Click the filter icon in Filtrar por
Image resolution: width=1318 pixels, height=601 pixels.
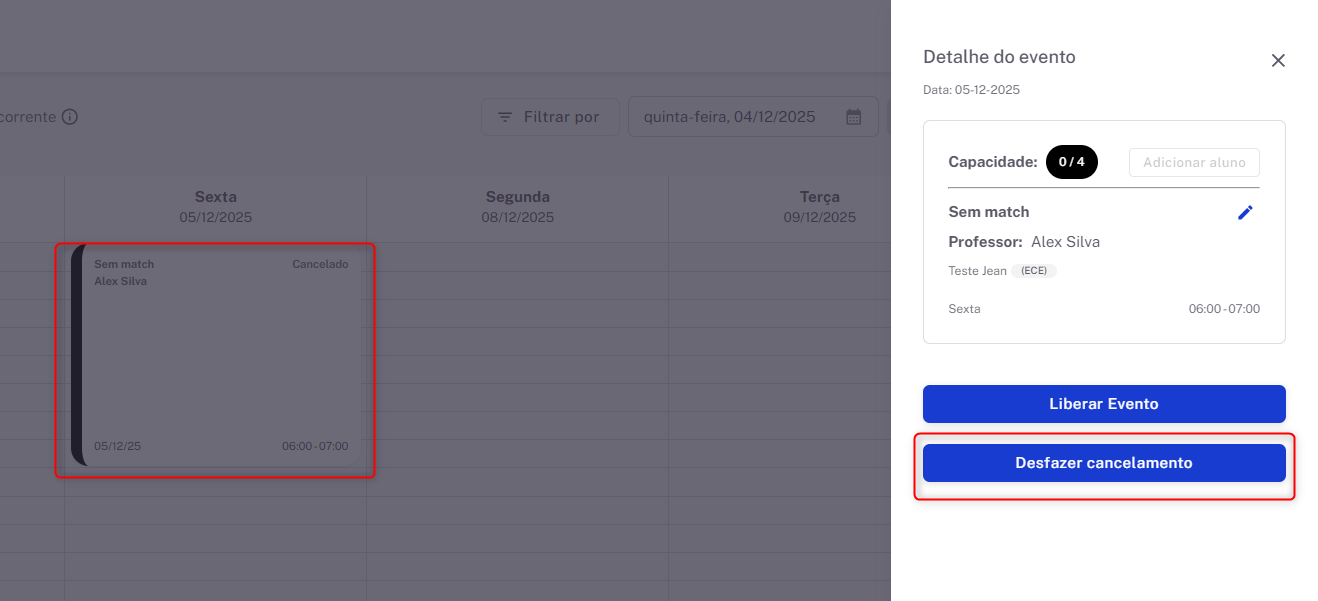tap(505, 117)
